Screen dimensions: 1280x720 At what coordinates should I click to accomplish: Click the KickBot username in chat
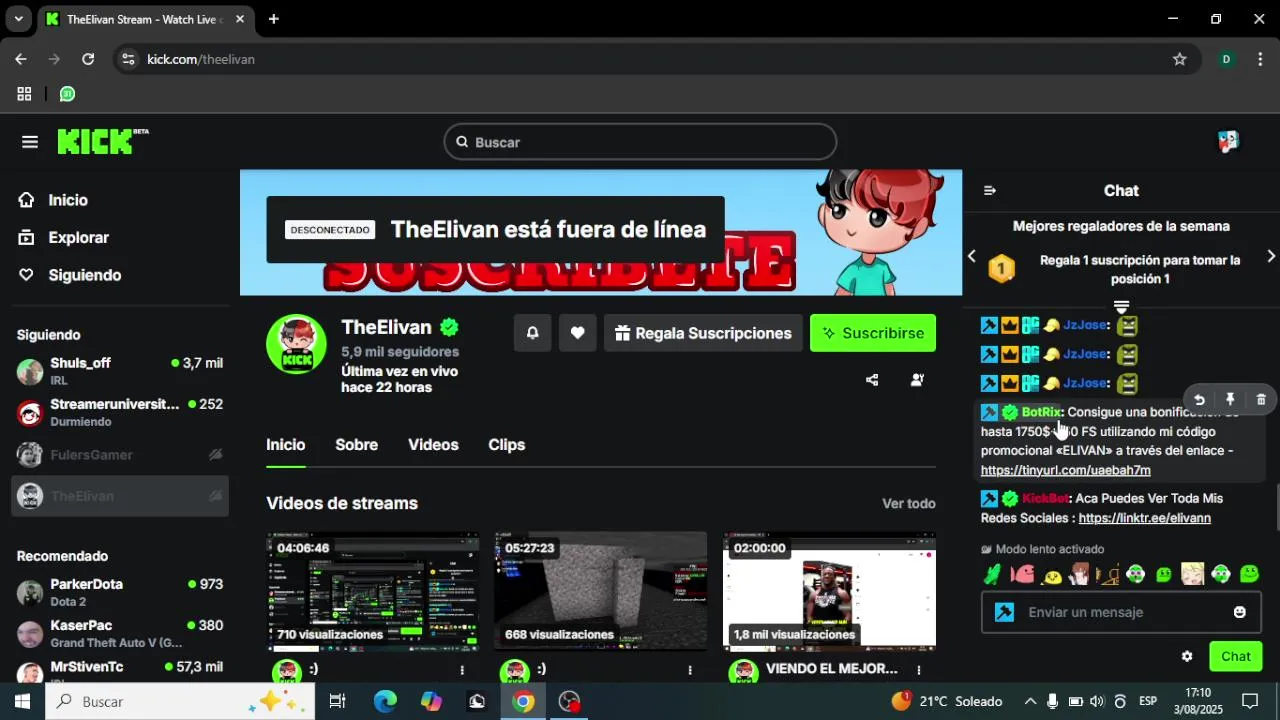tap(1045, 498)
